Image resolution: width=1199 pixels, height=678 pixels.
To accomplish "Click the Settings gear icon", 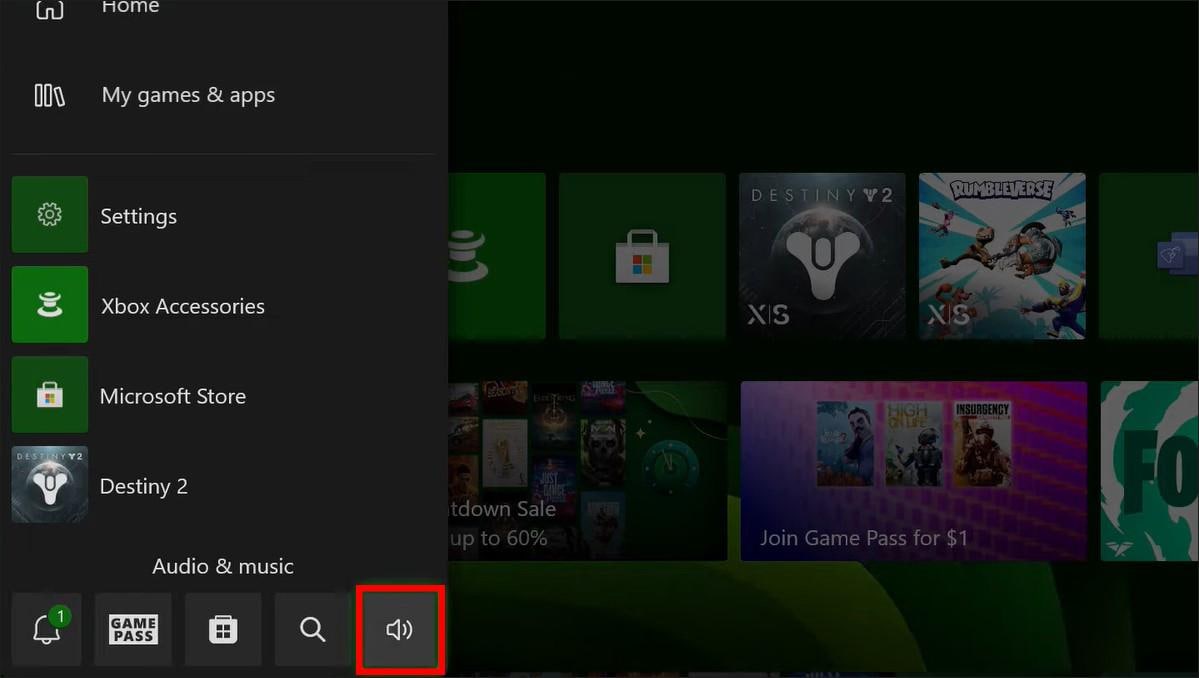I will pyautogui.click(x=50, y=215).
